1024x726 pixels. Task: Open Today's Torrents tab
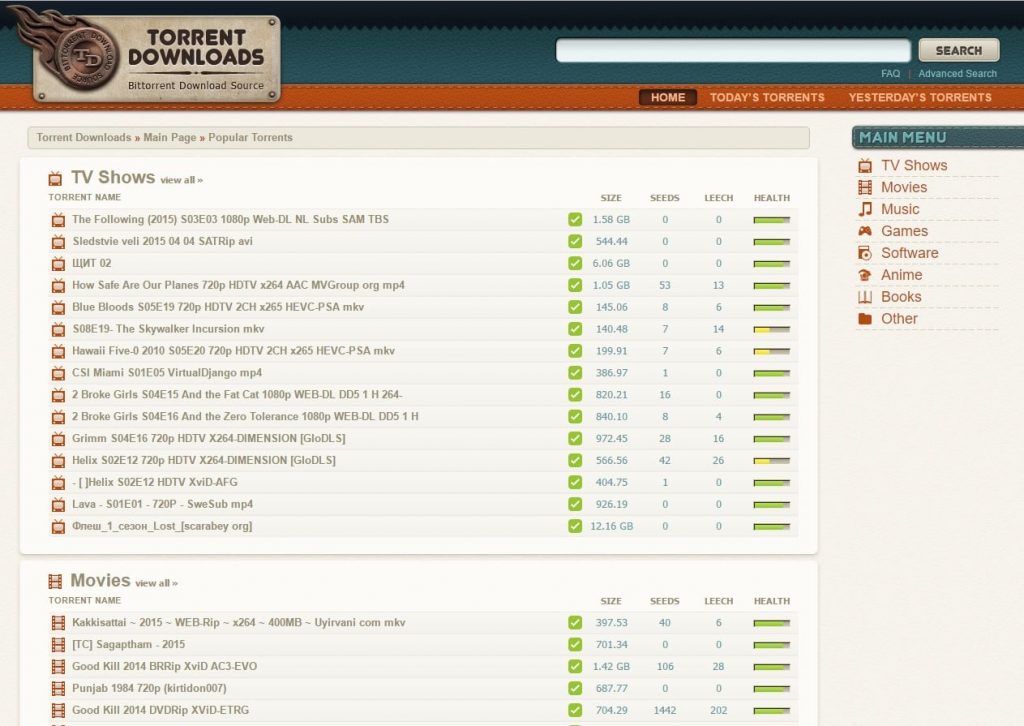point(767,97)
